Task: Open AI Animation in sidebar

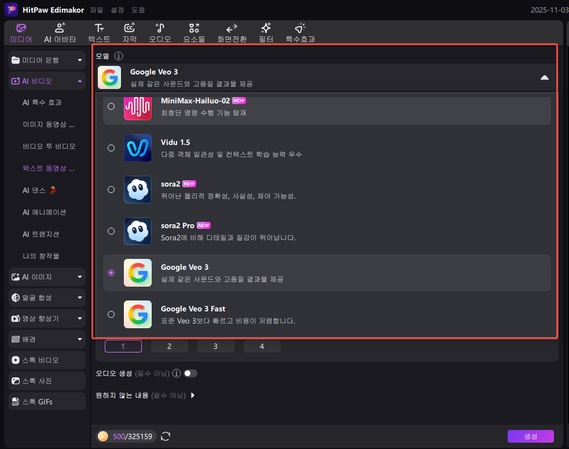Action: [x=44, y=212]
